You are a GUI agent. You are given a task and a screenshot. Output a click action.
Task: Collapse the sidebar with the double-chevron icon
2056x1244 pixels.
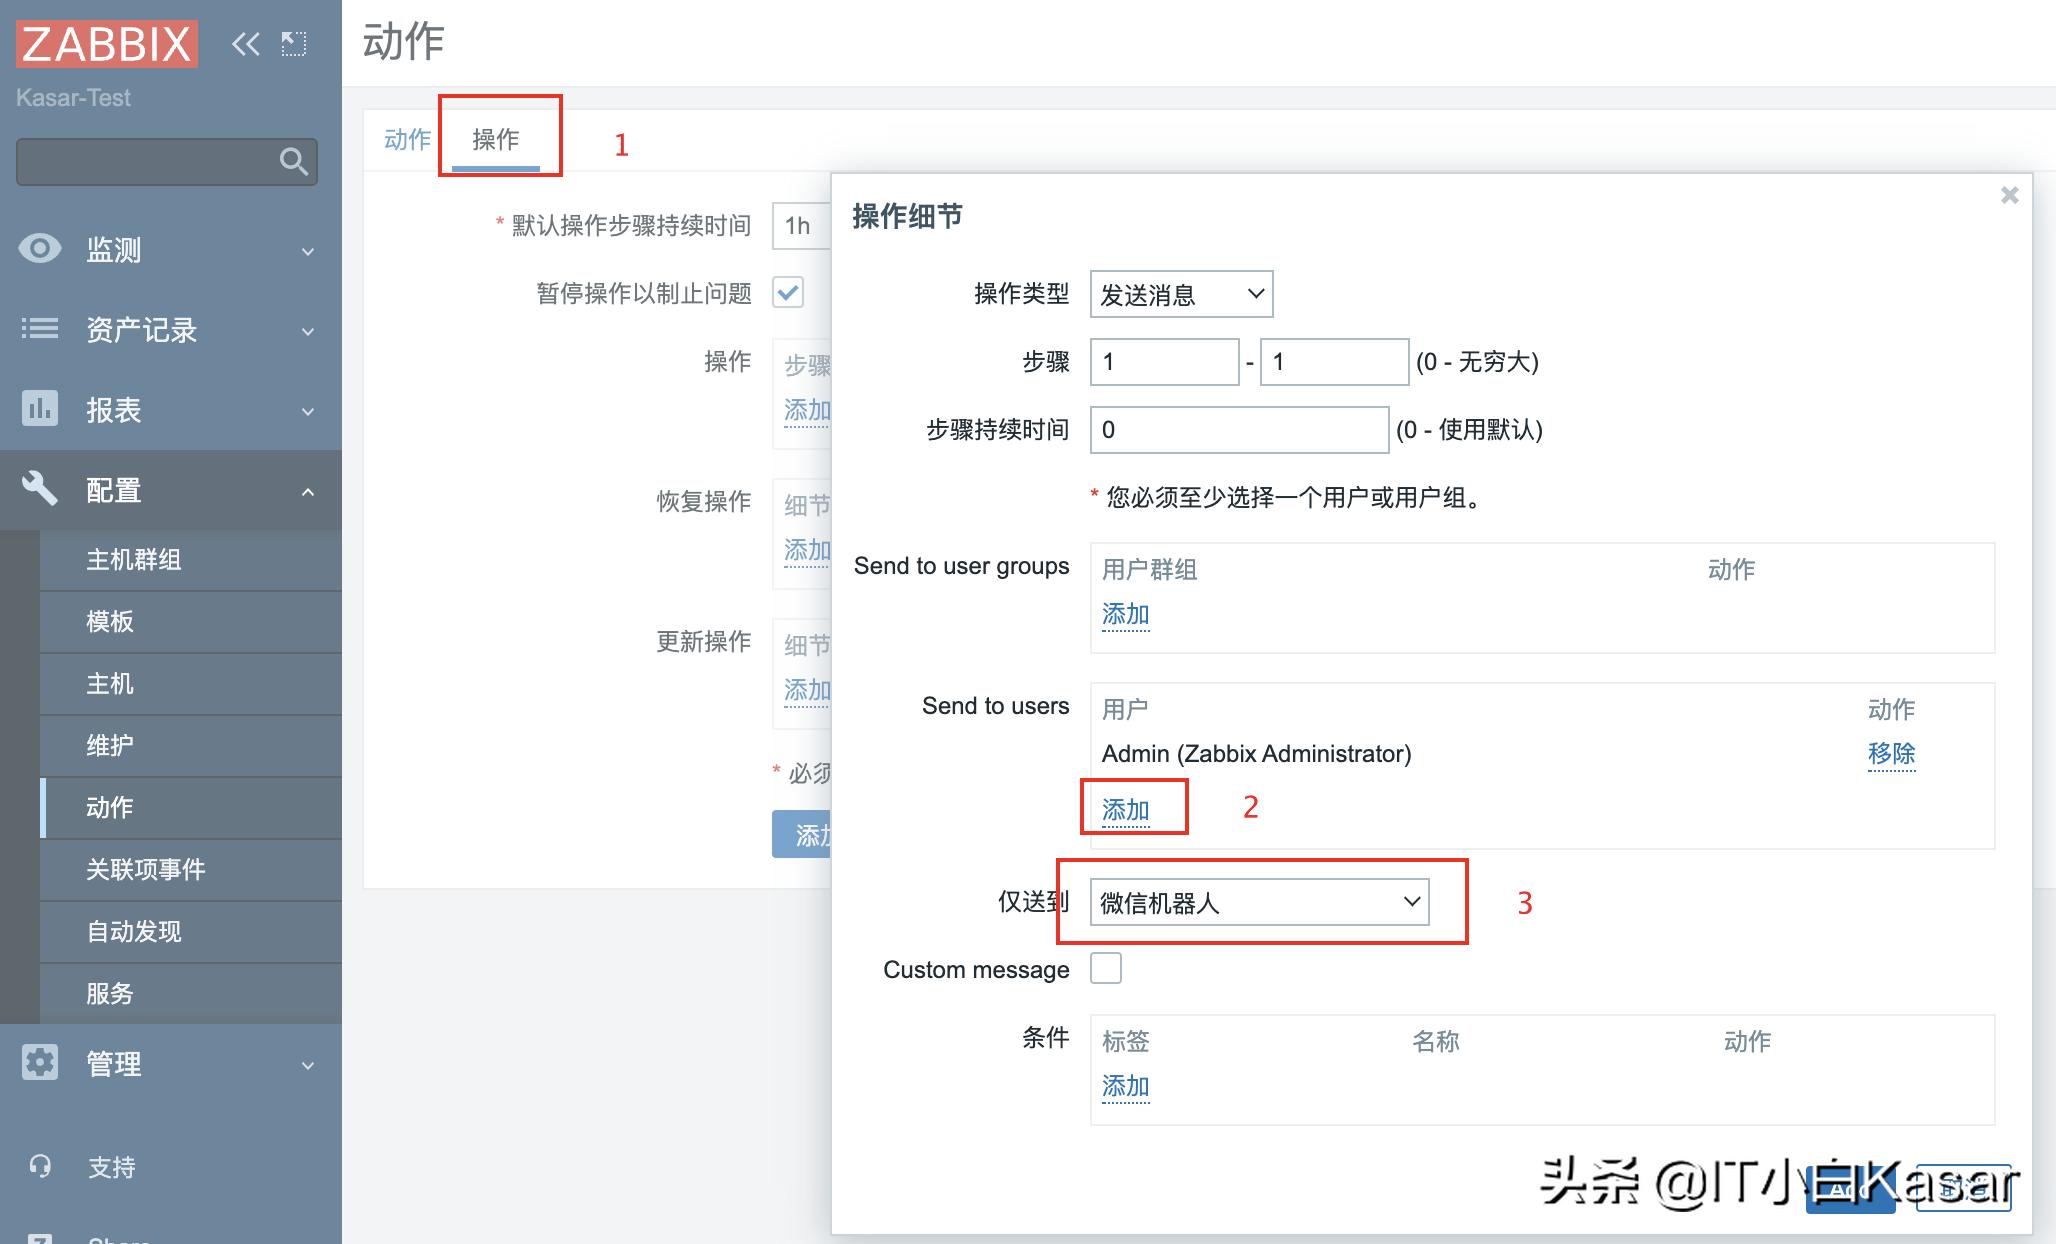pyautogui.click(x=246, y=43)
